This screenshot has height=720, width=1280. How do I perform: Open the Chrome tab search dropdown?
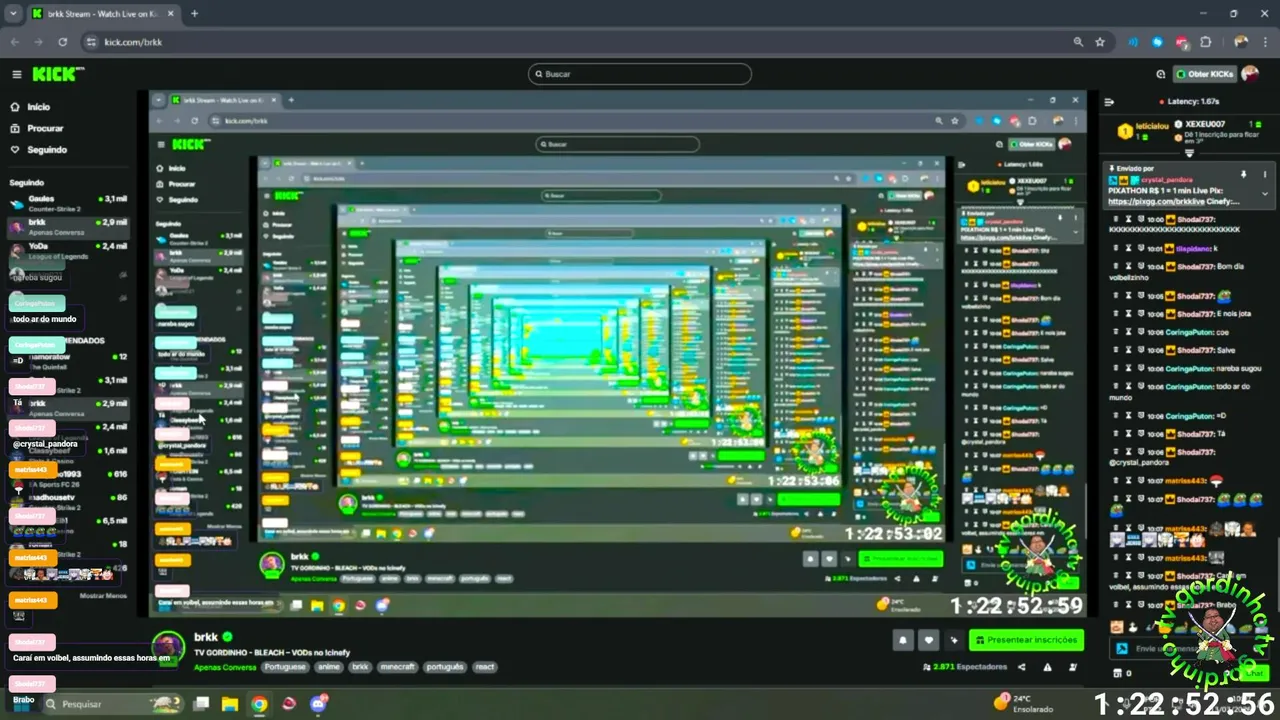click(13, 14)
